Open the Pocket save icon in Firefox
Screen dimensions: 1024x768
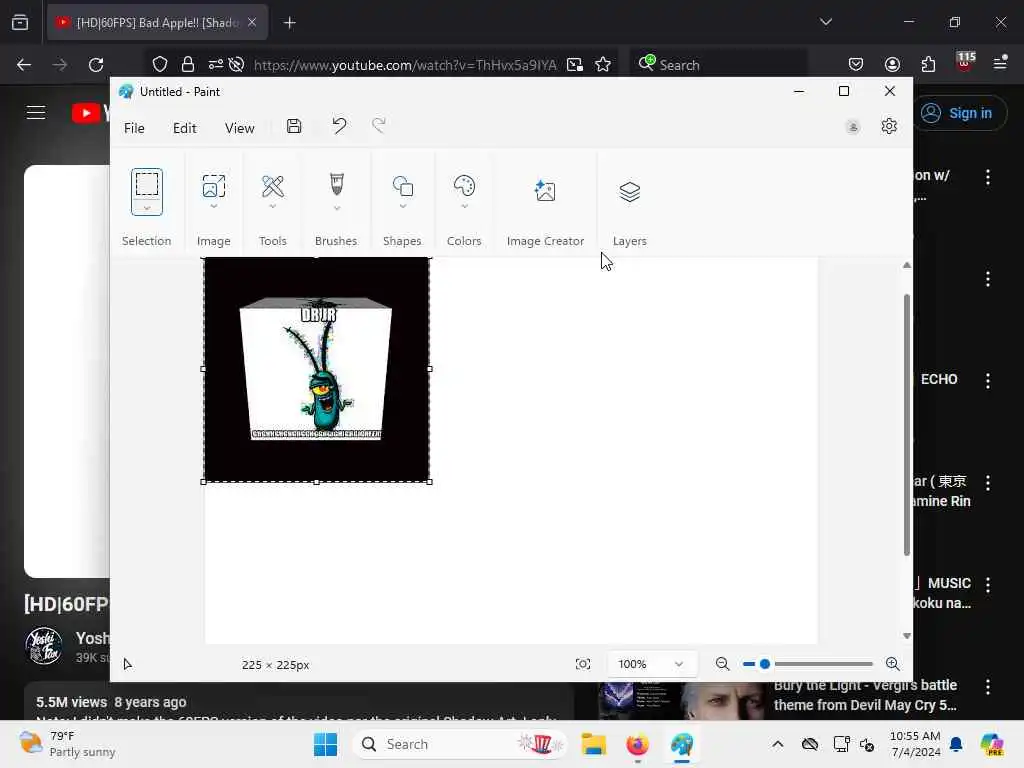(x=856, y=64)
